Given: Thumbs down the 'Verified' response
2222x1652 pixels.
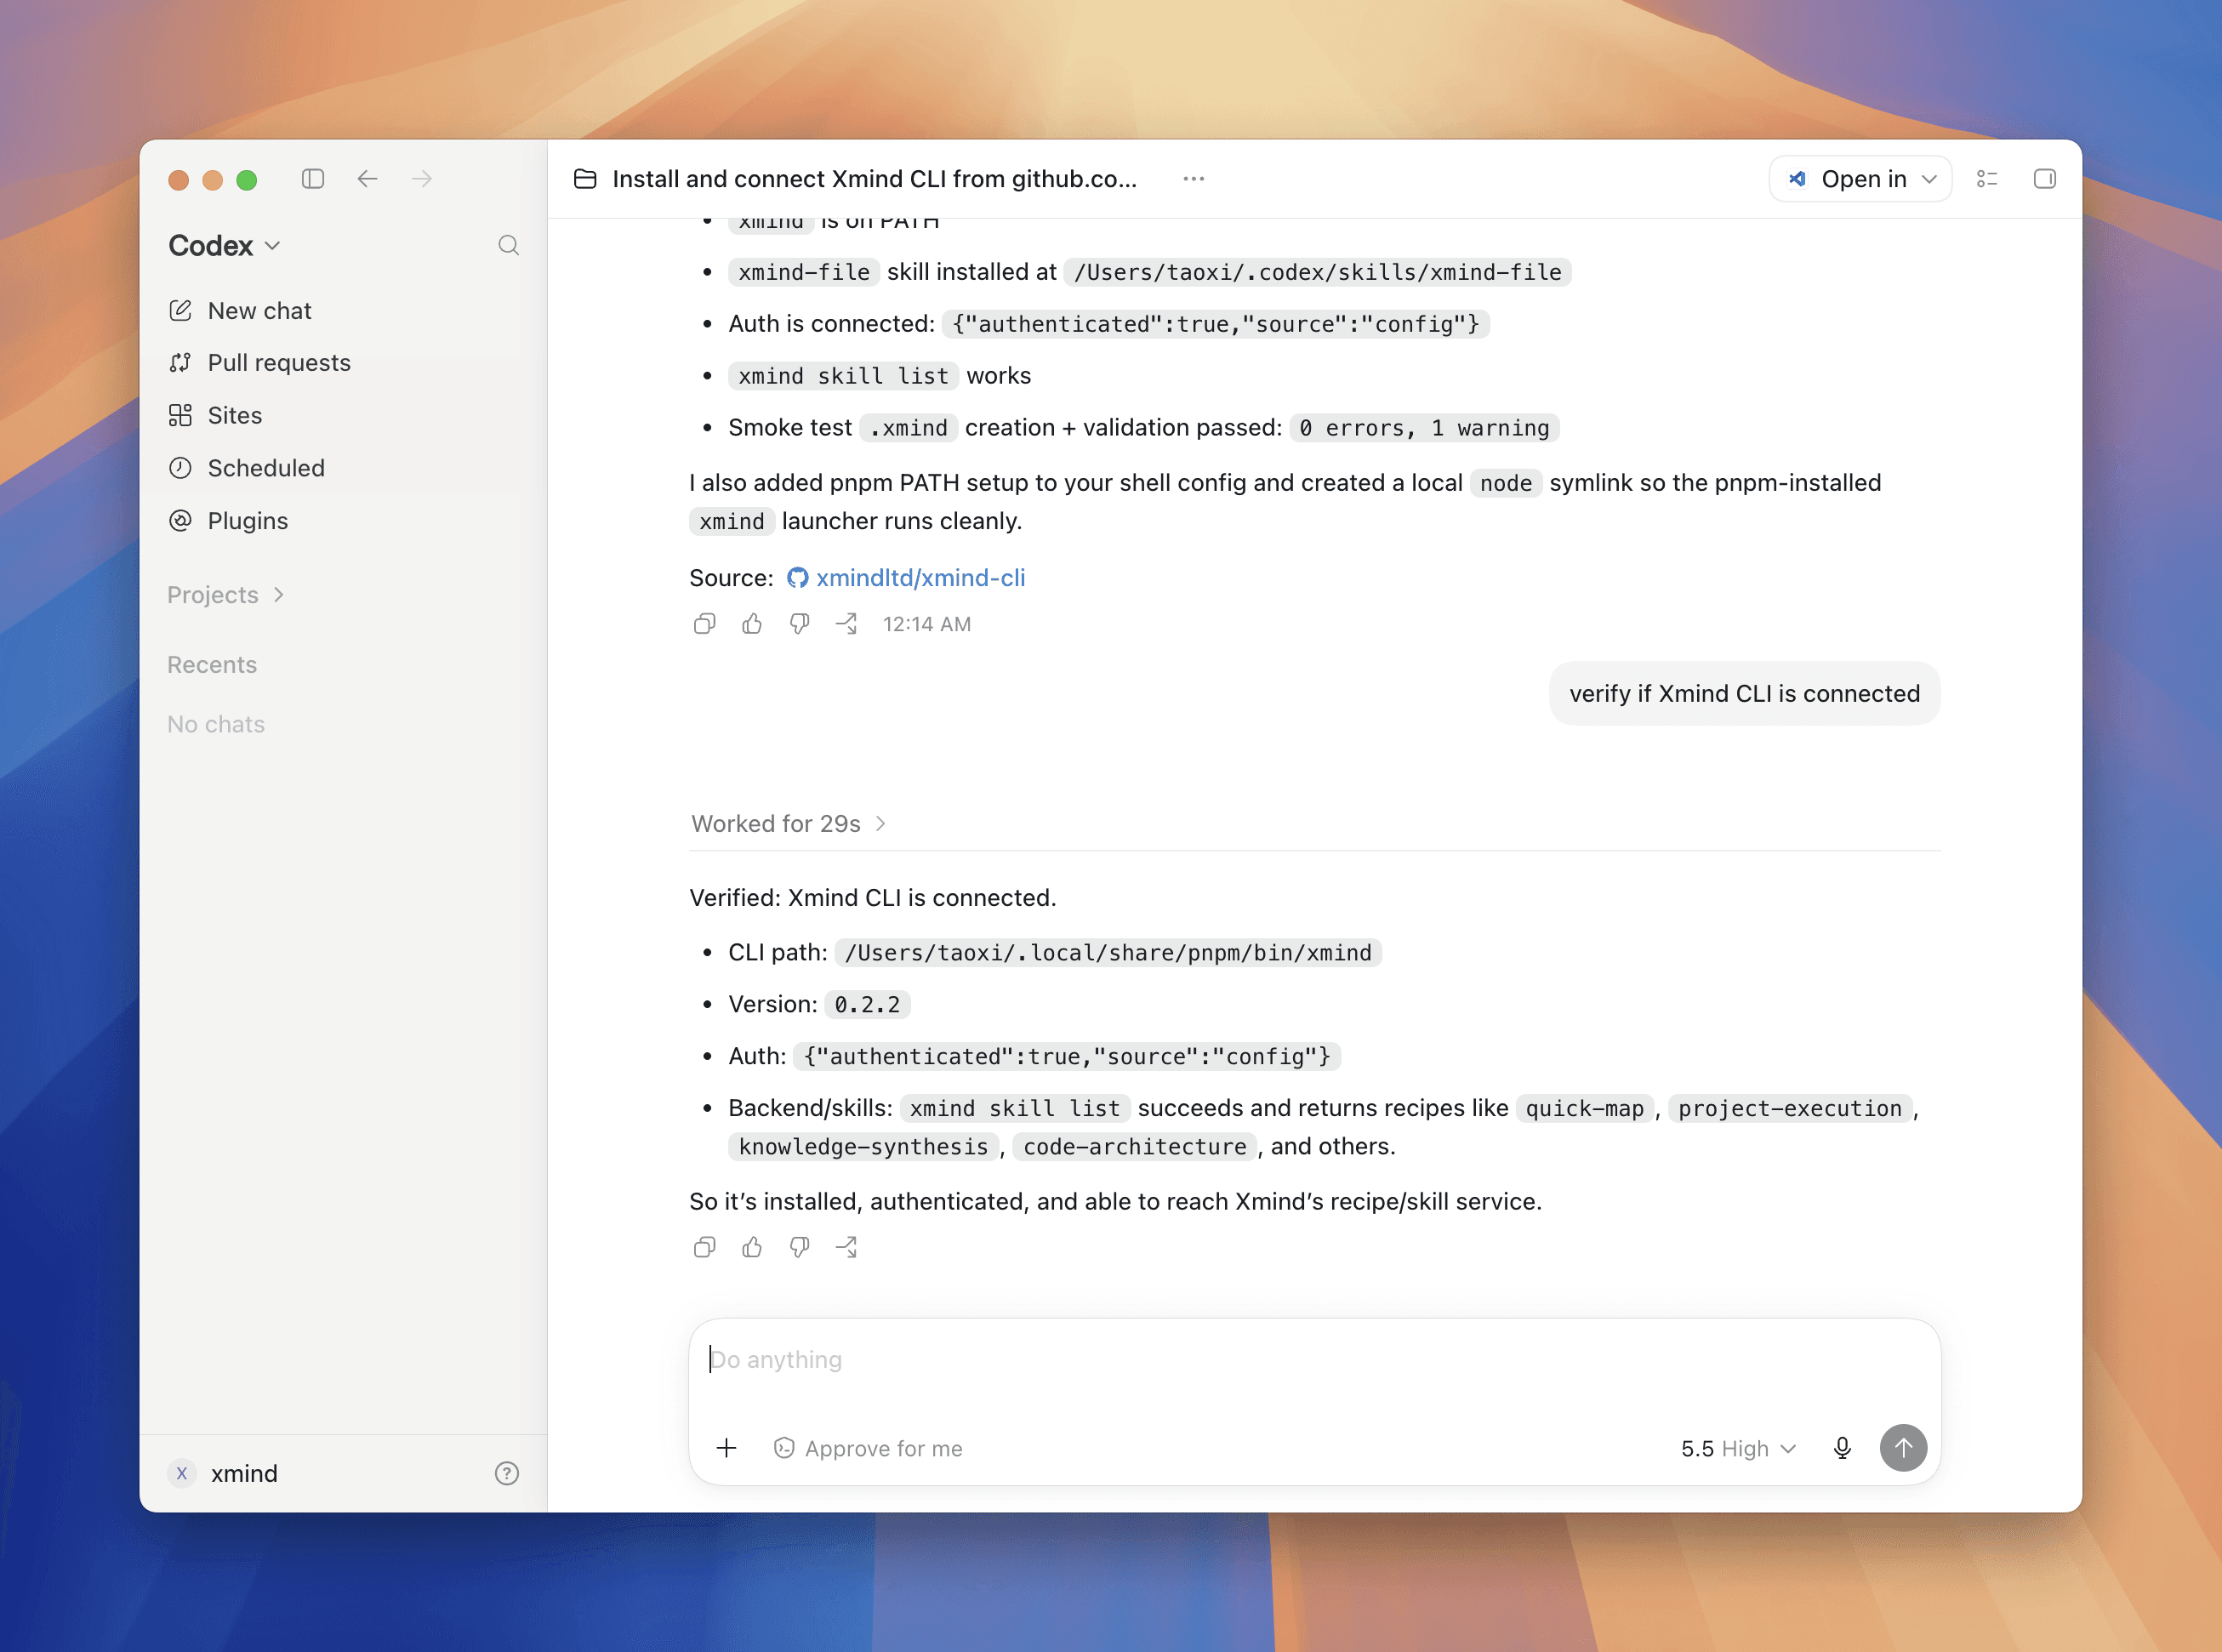Looking at the screenshot, I should 799,1247.
